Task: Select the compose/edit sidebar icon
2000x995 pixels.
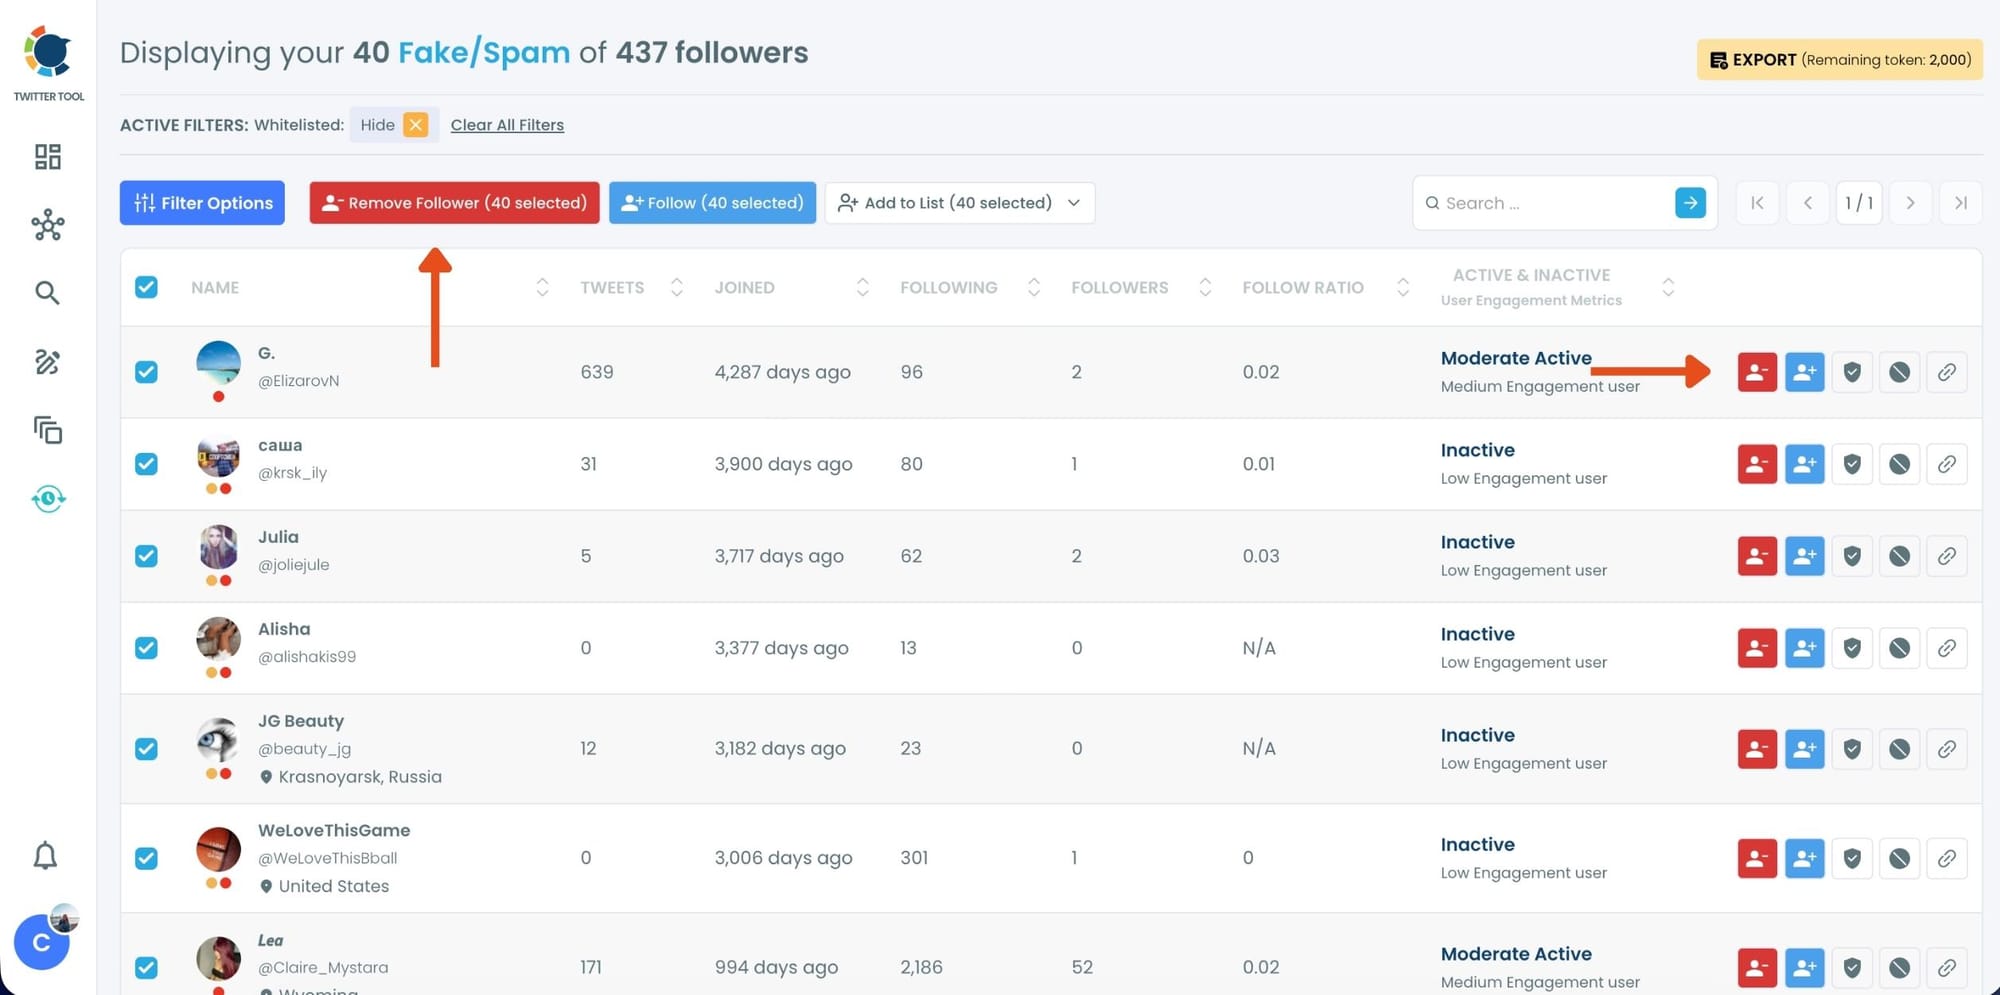Action: (47, 363)
